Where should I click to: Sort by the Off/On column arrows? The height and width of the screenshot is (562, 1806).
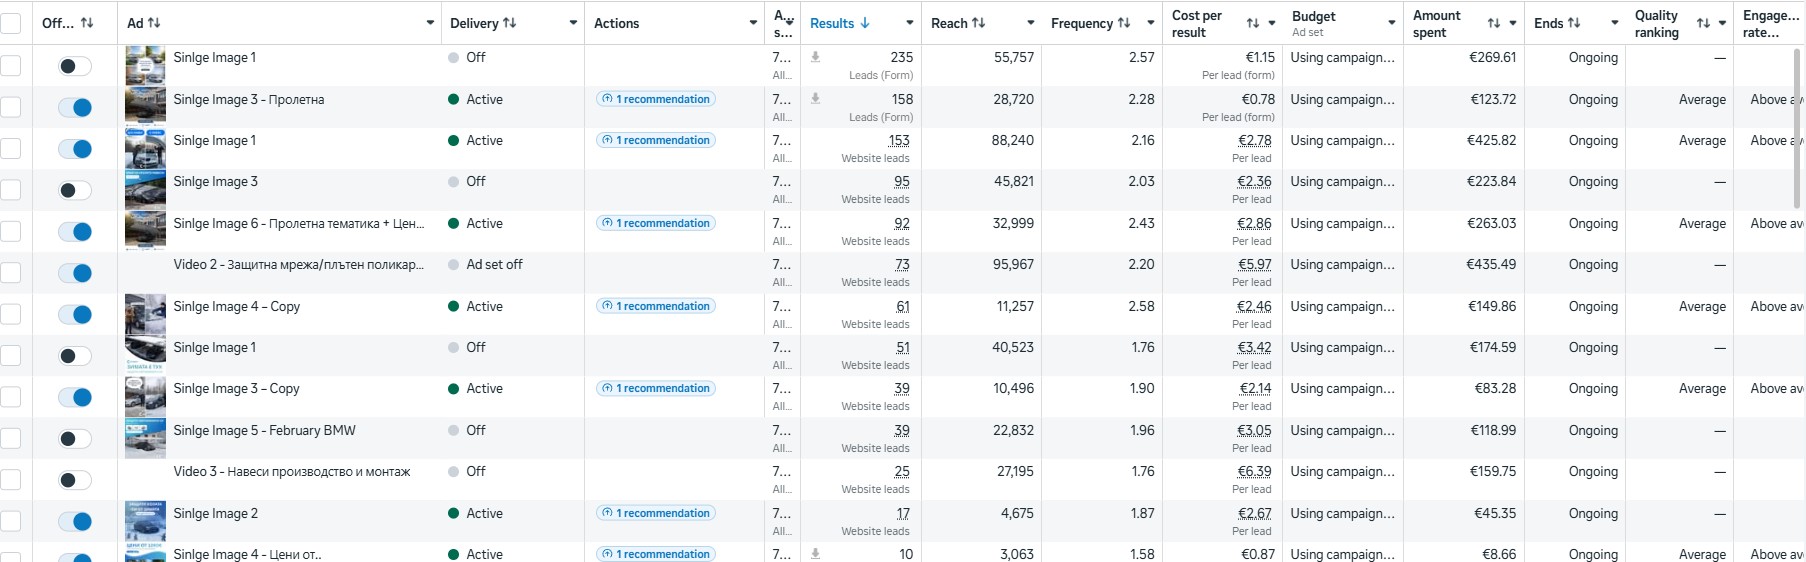(x=87, y=23)
